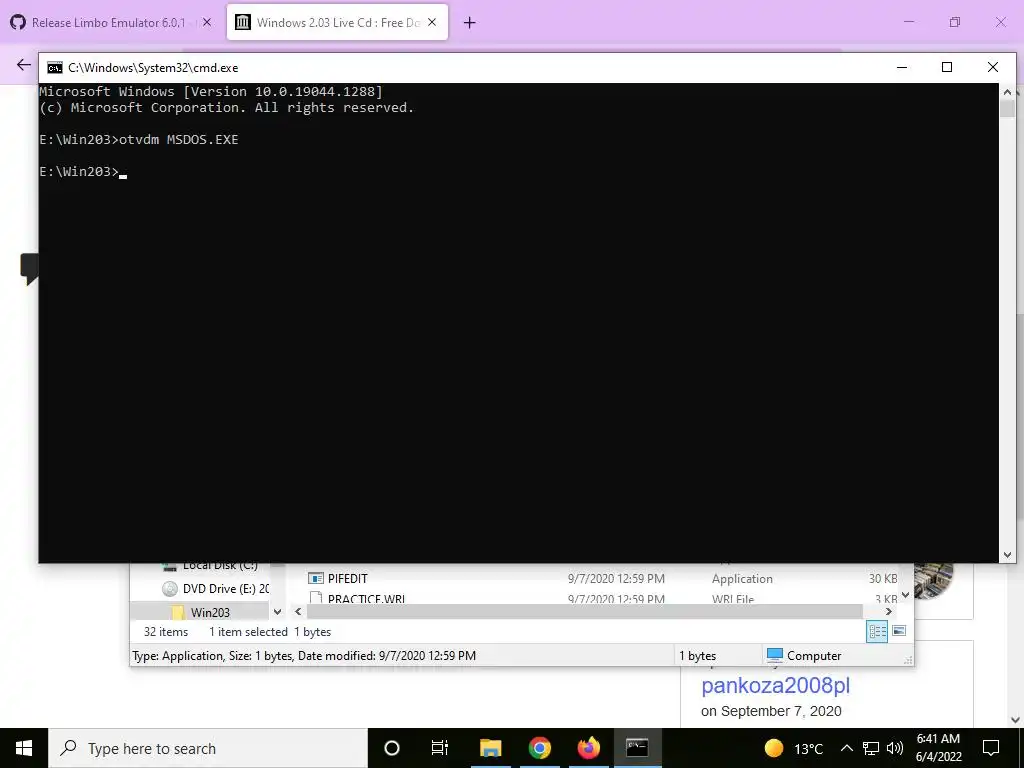Switch Explorer to large icons view
Viewport: 1024px width, 768px height.
tap(899, 631)
